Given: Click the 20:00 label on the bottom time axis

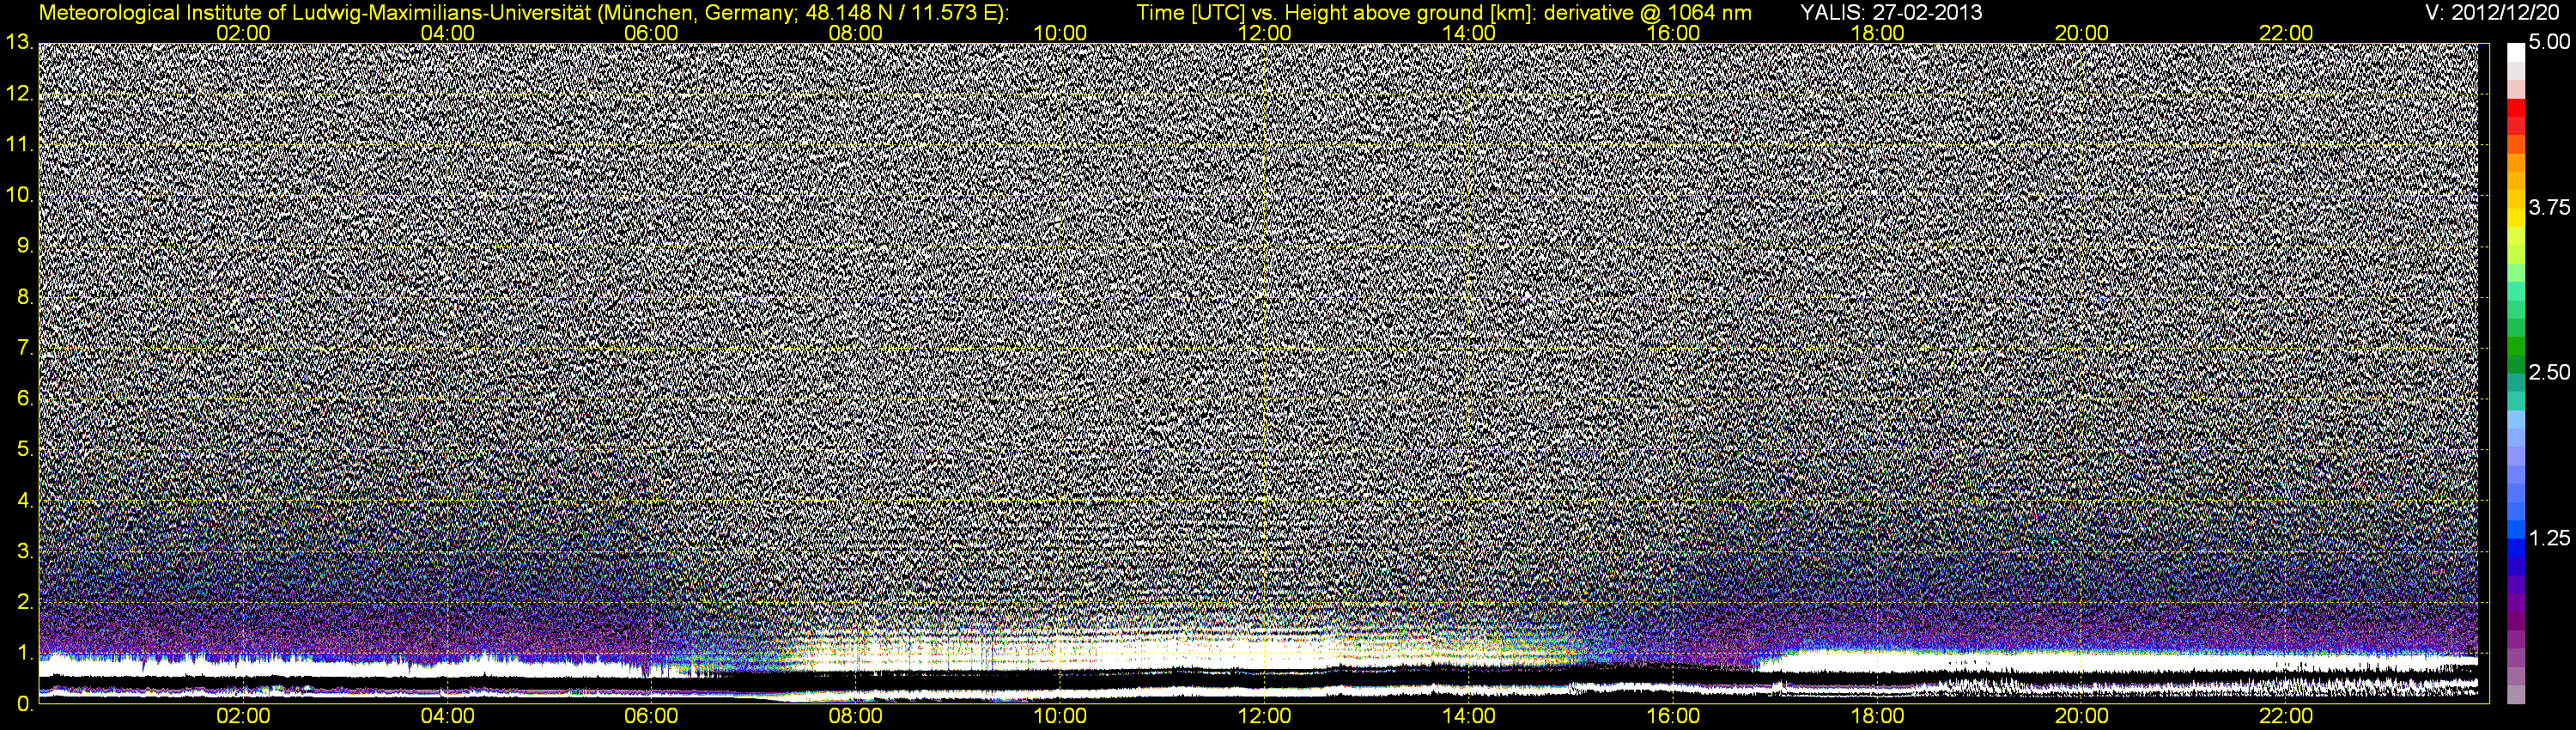Looking at the screenshot, I should coord(2082,717).
